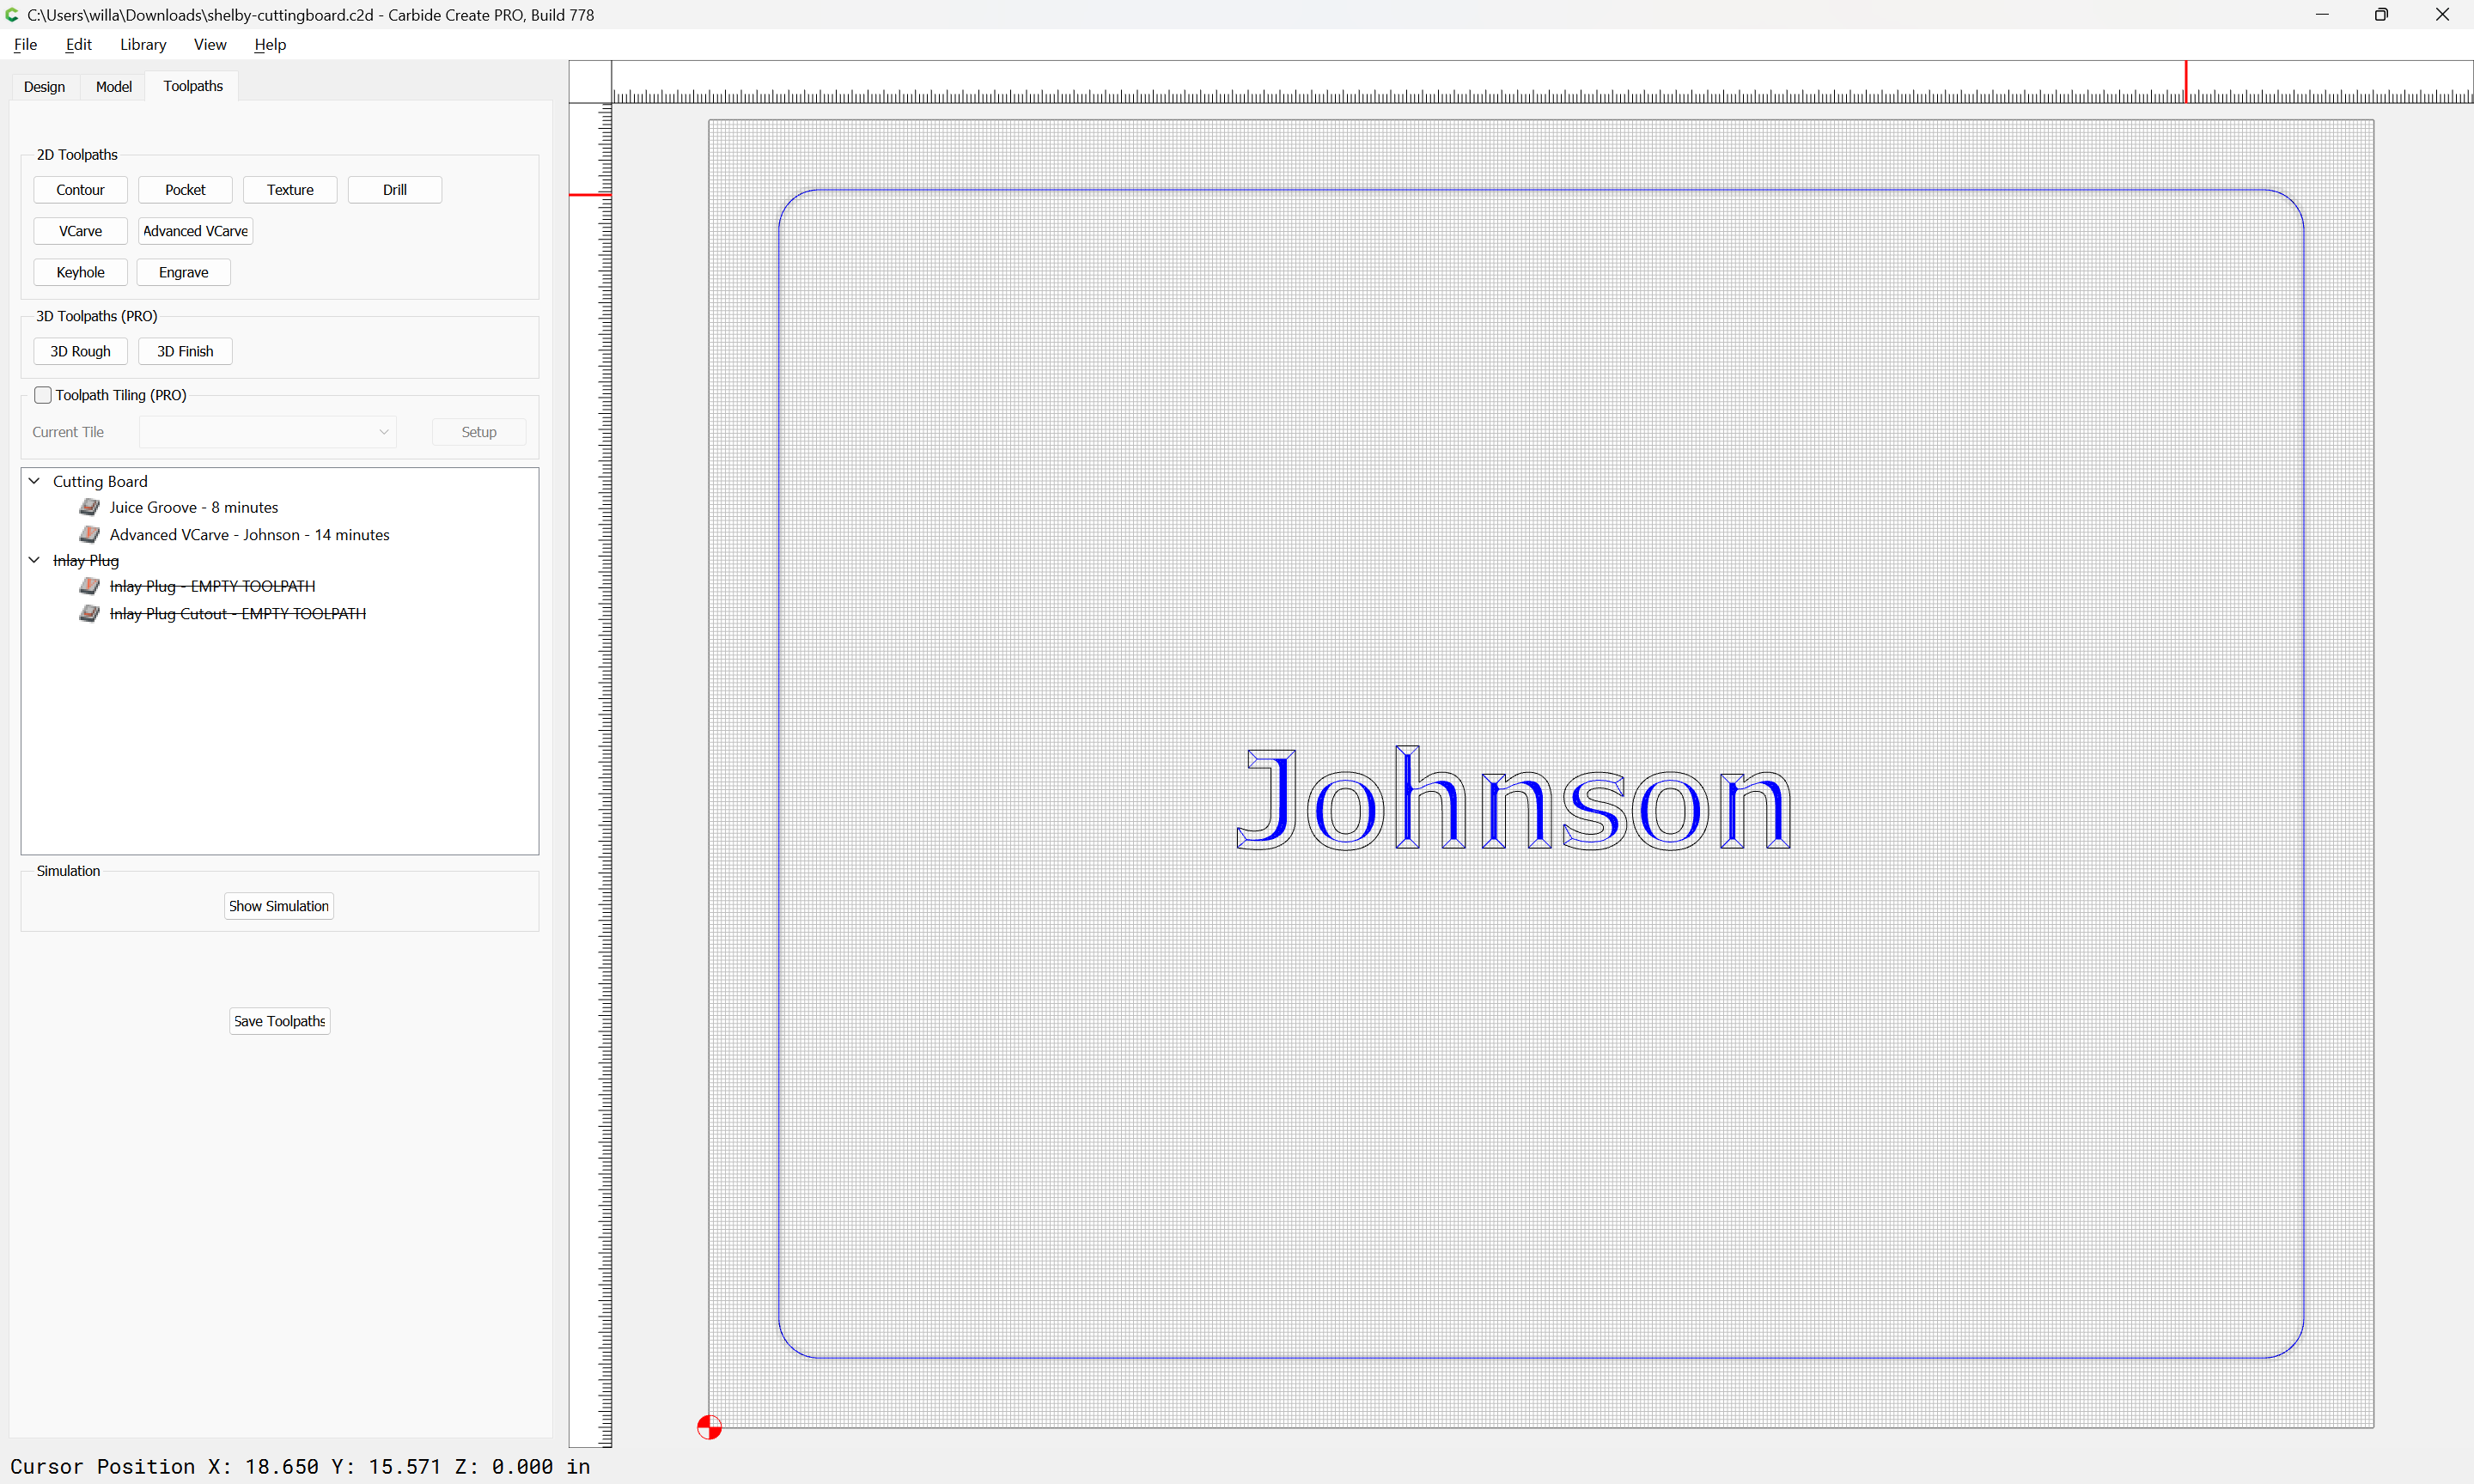Screen dimensions: 2474x1484
Task: Enable Toolpath Tiling (PRO) checkbox
Action: [x=43, y=395]
